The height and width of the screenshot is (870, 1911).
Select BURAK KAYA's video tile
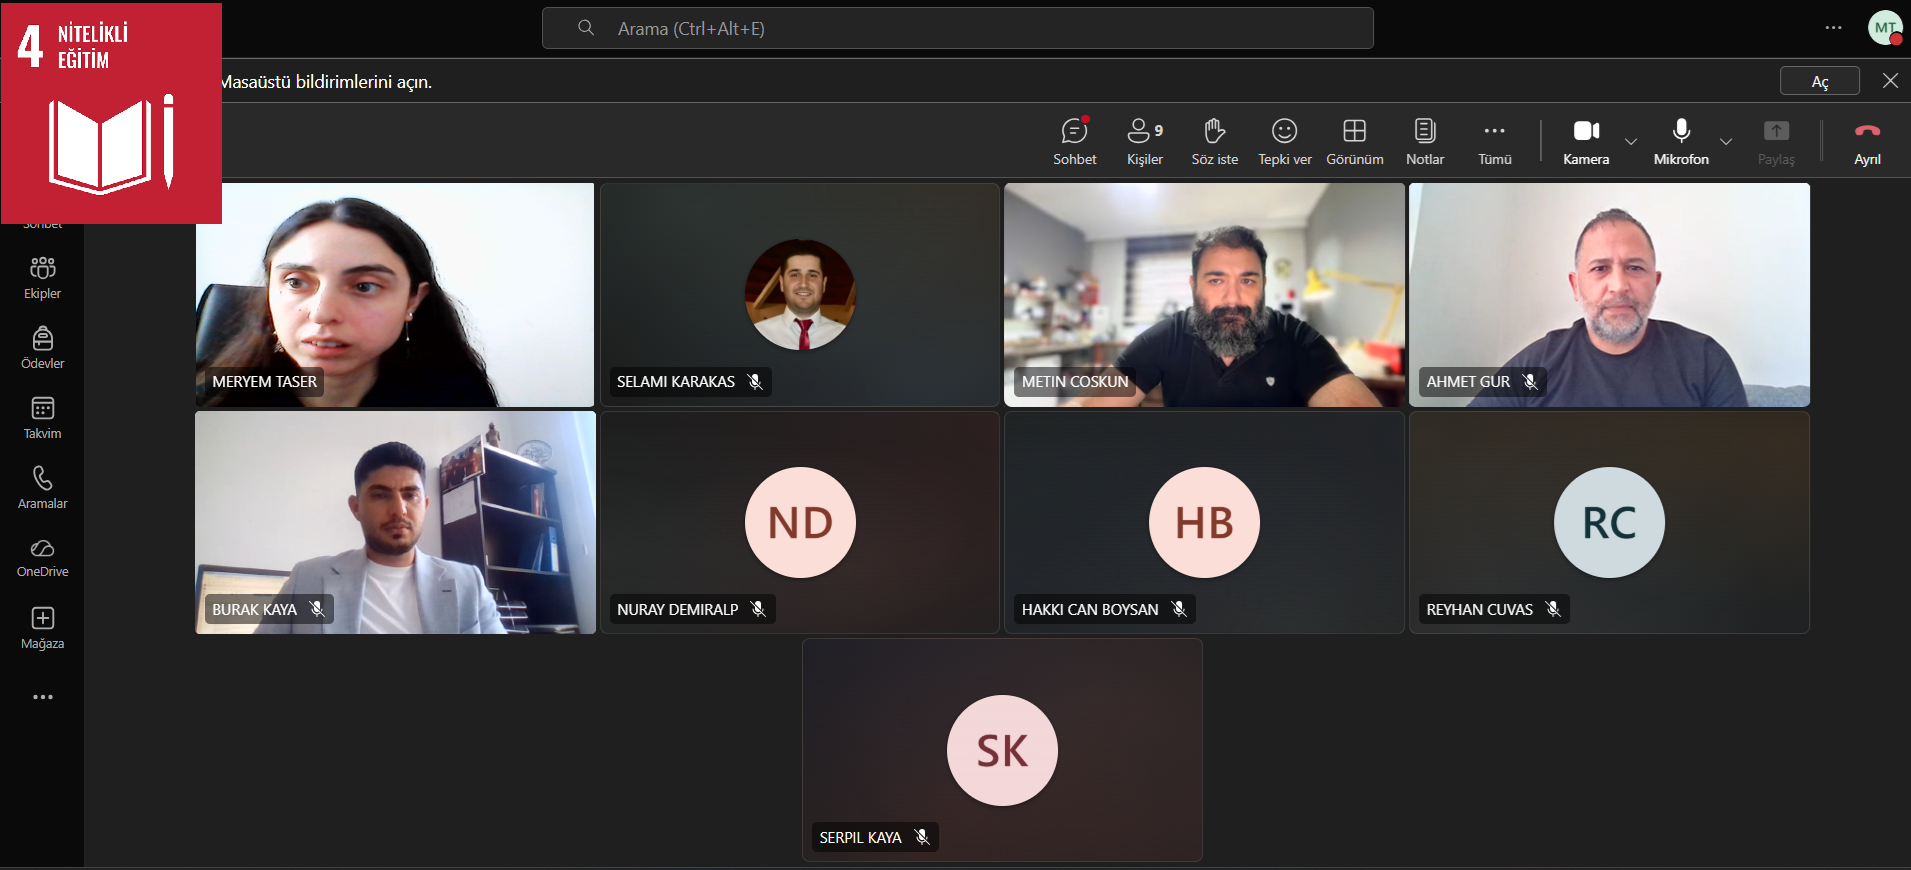pyautogui.click(x=395, y=522)
